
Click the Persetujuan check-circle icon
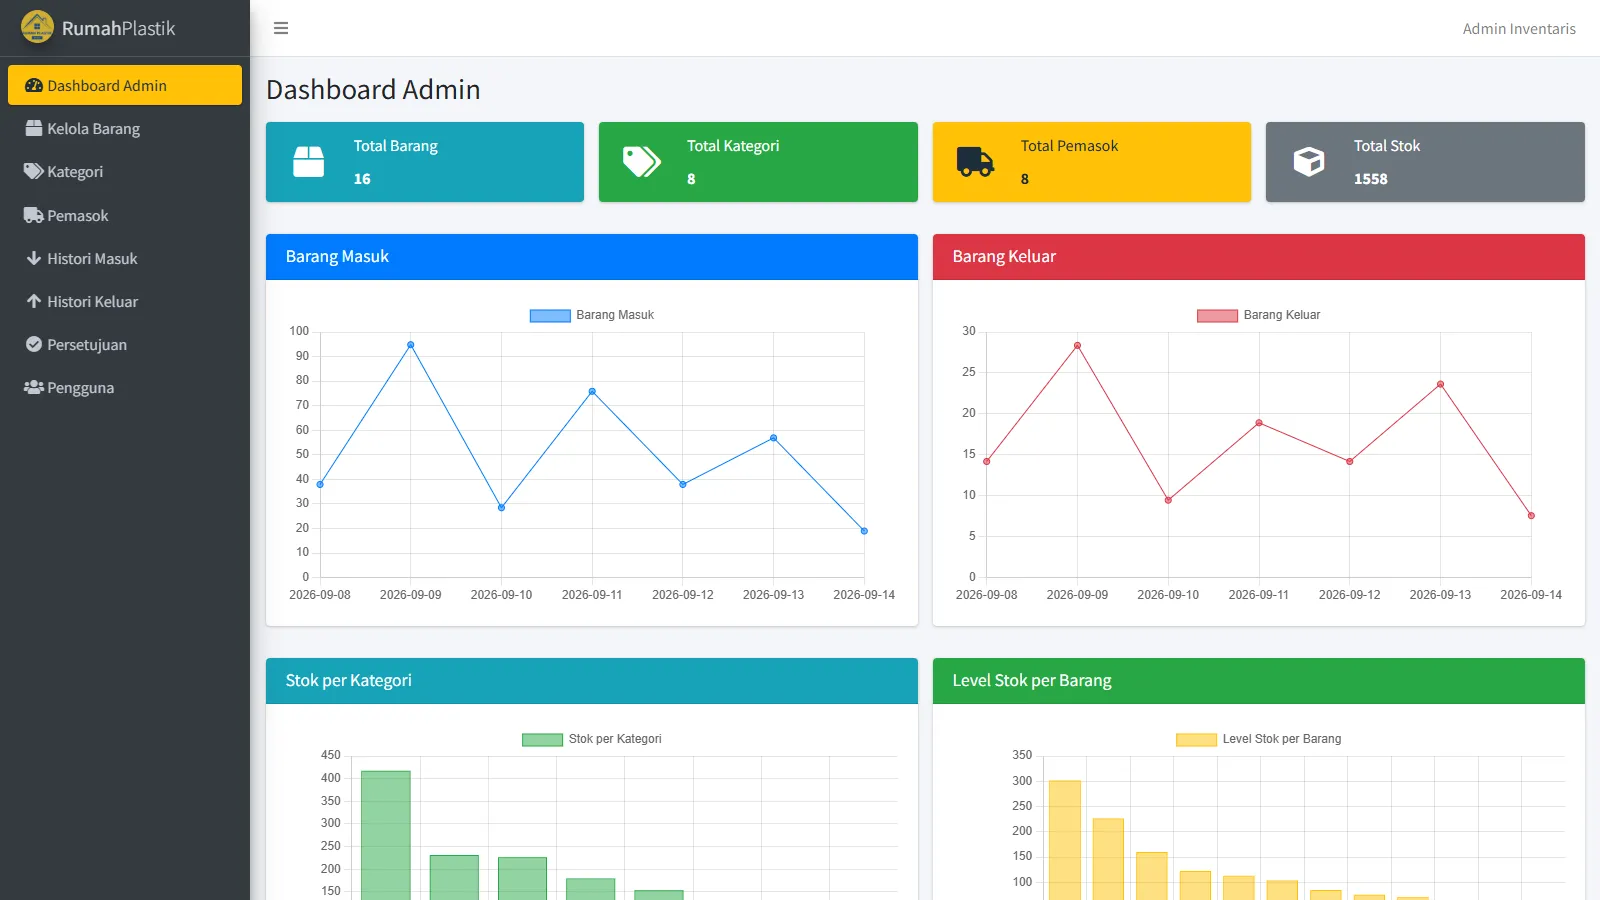pos(34,344)
